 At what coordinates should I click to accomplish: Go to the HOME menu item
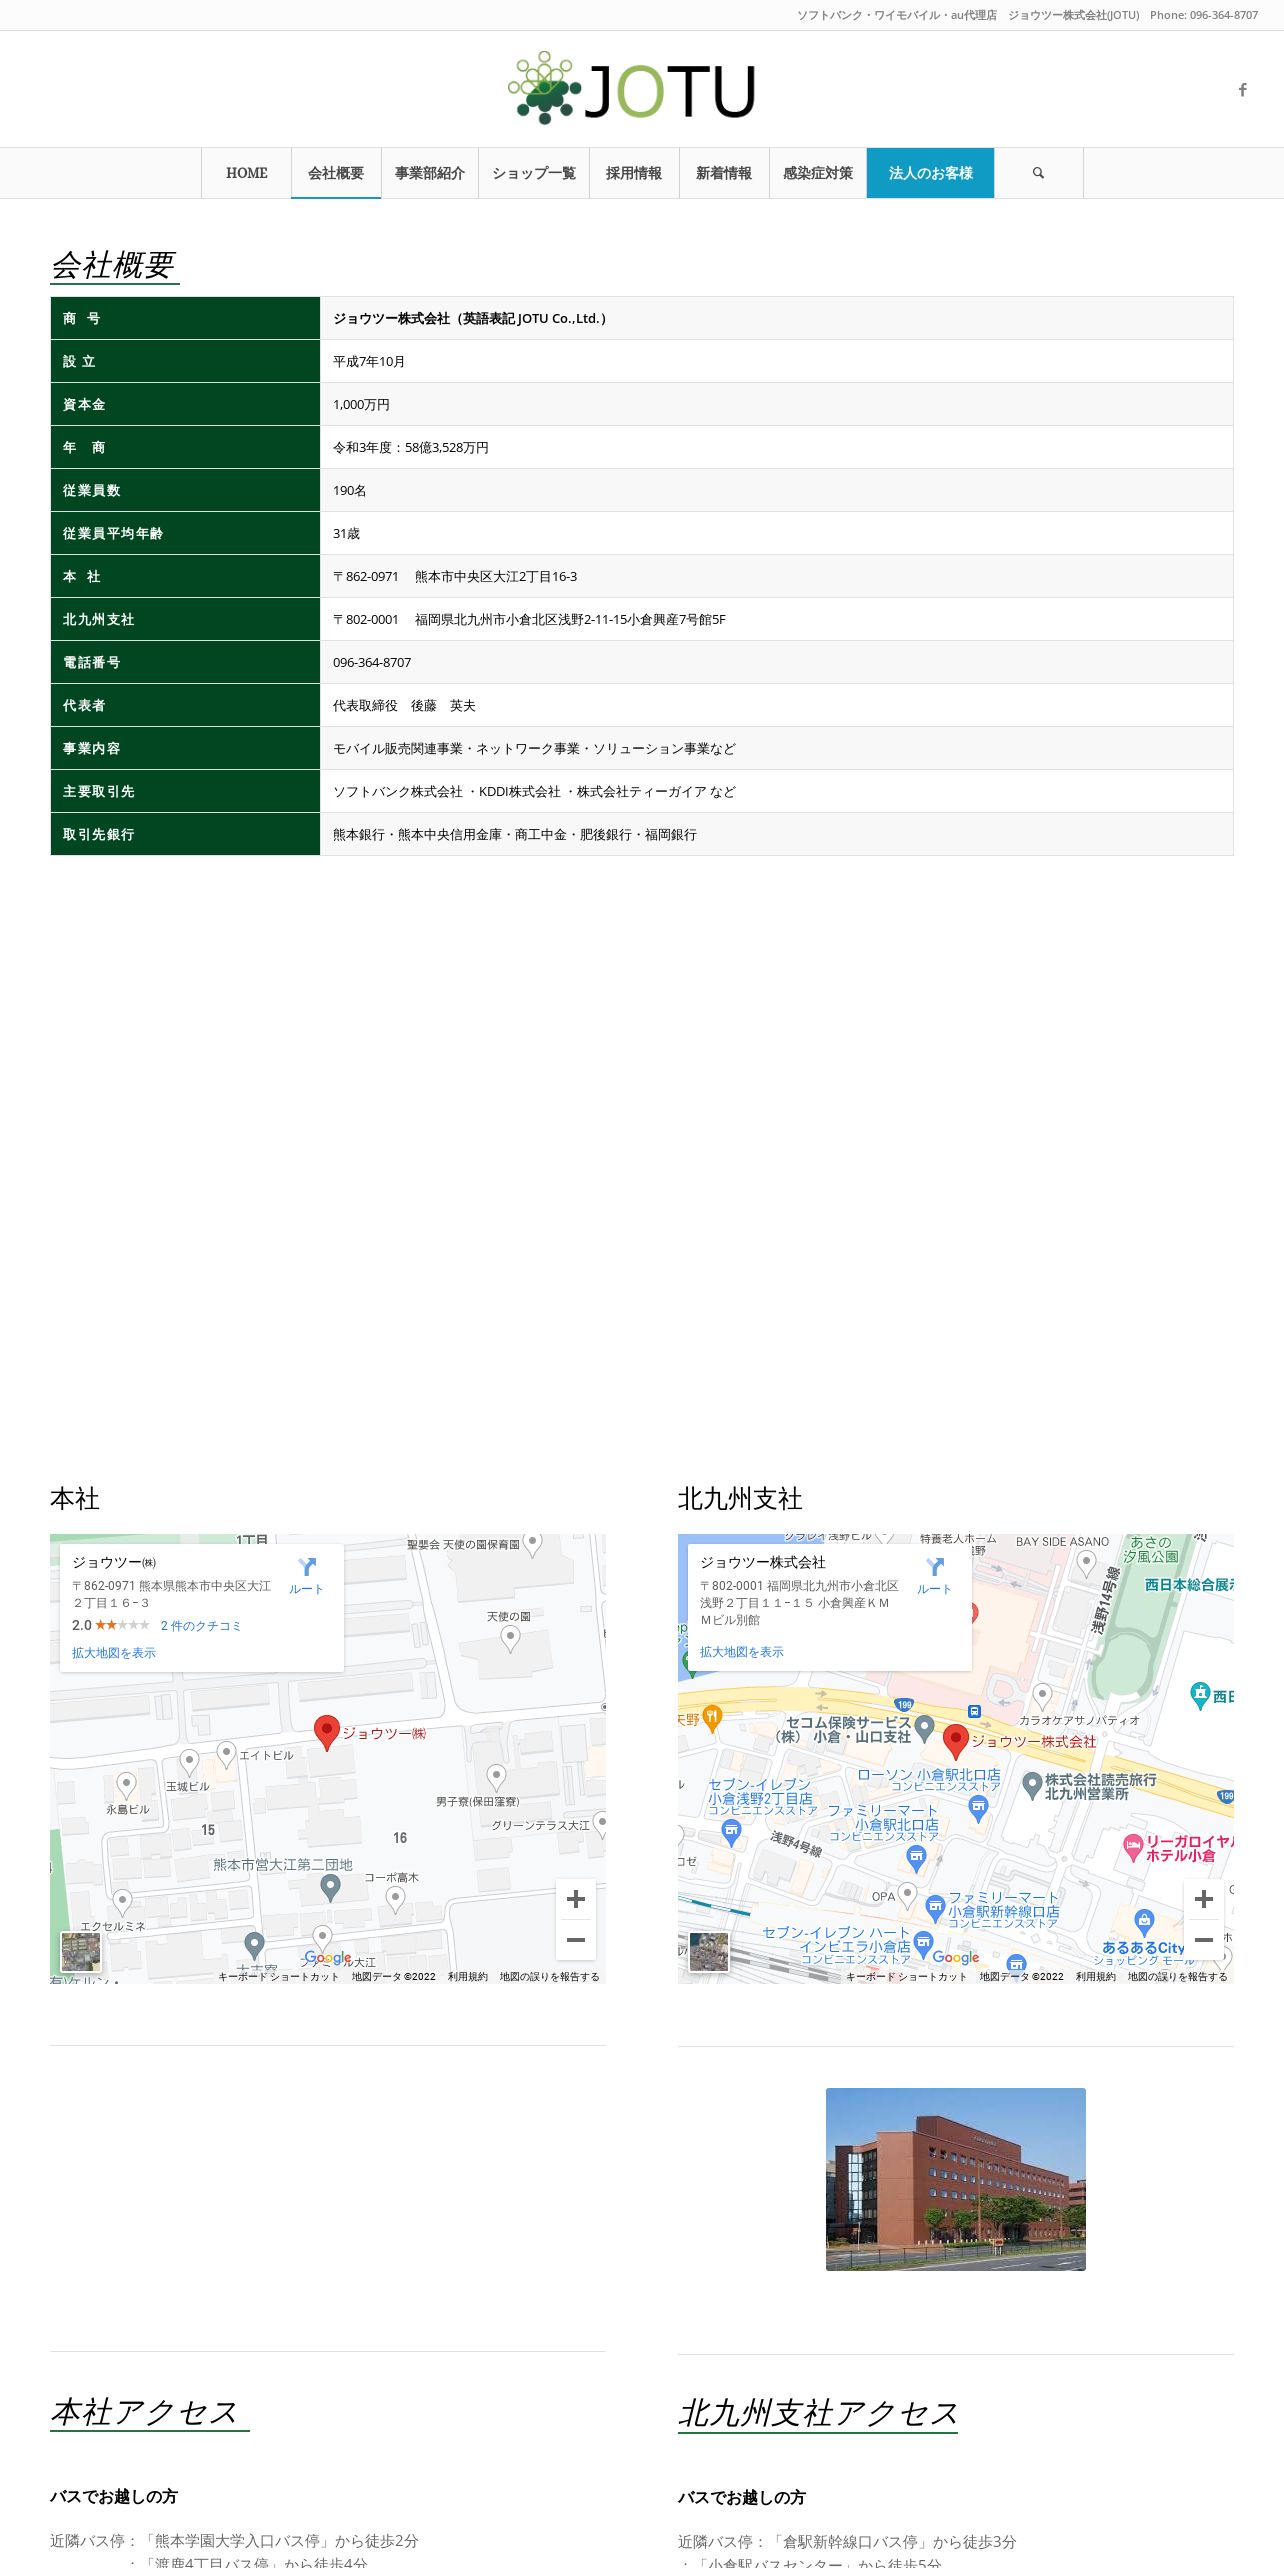click(x=246, y=173)
